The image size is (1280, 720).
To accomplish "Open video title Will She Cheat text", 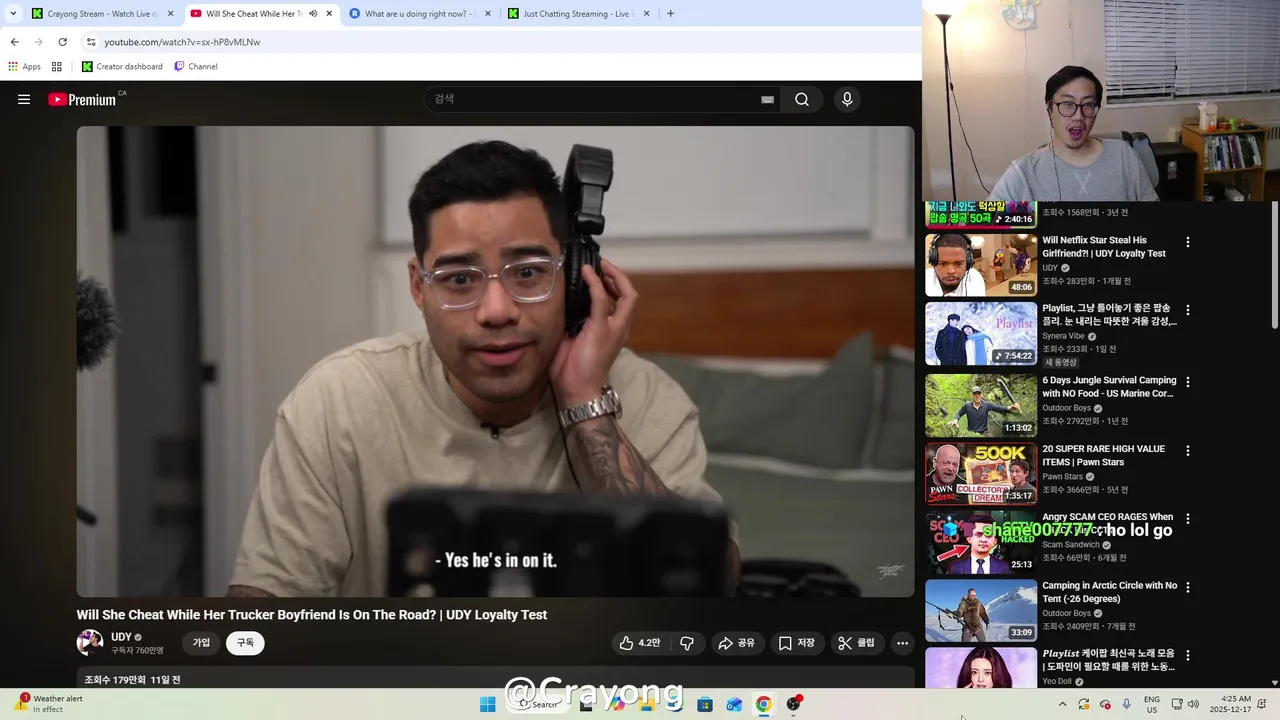I will pos(312,615).
